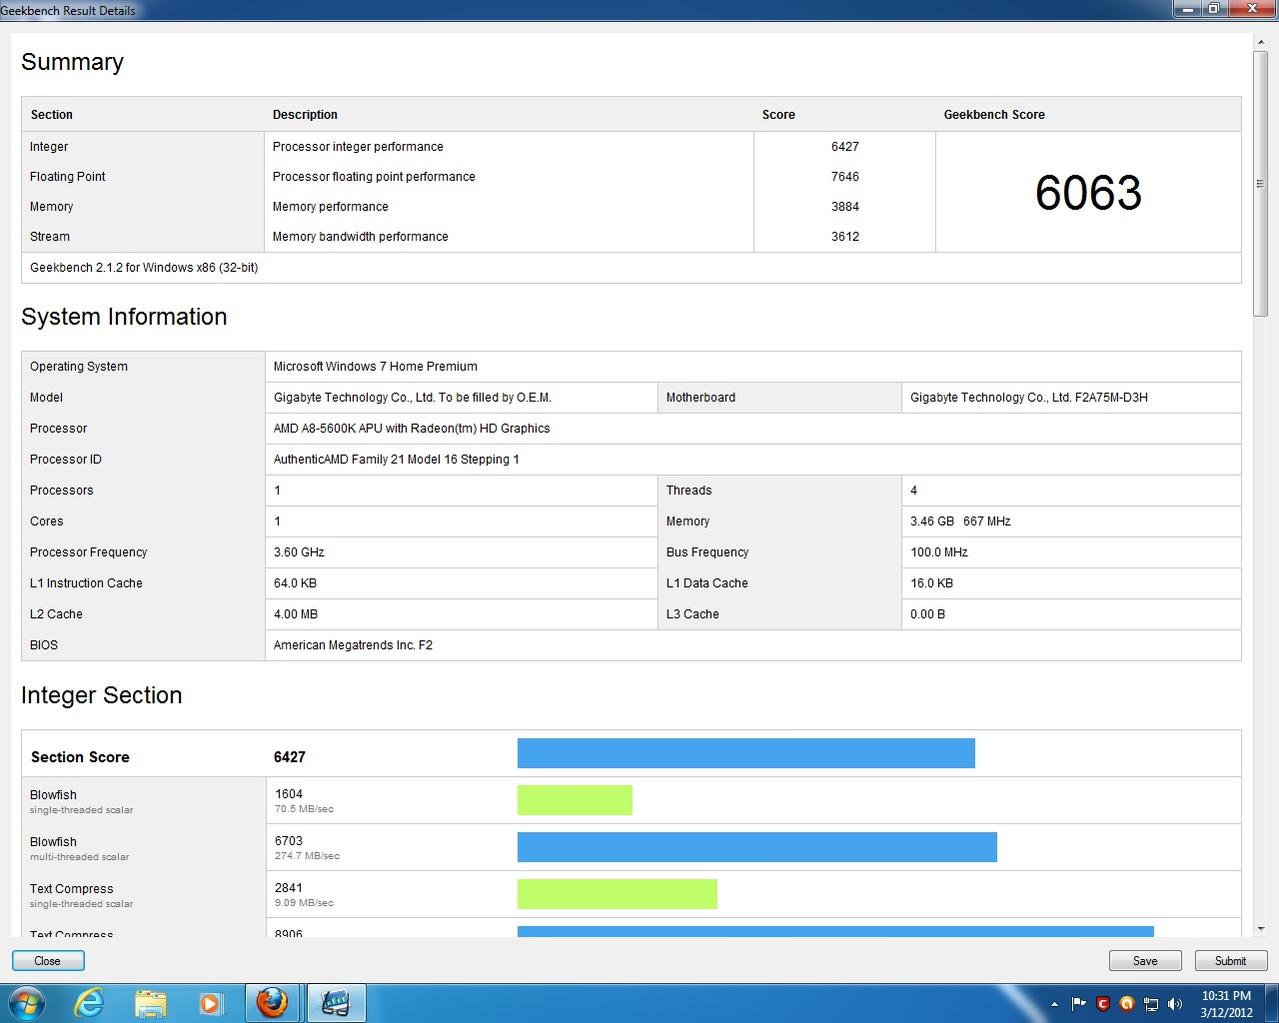Click the Bus Frequency value 100.0 MHz
1279x1023 pixels.
point(939,553)
